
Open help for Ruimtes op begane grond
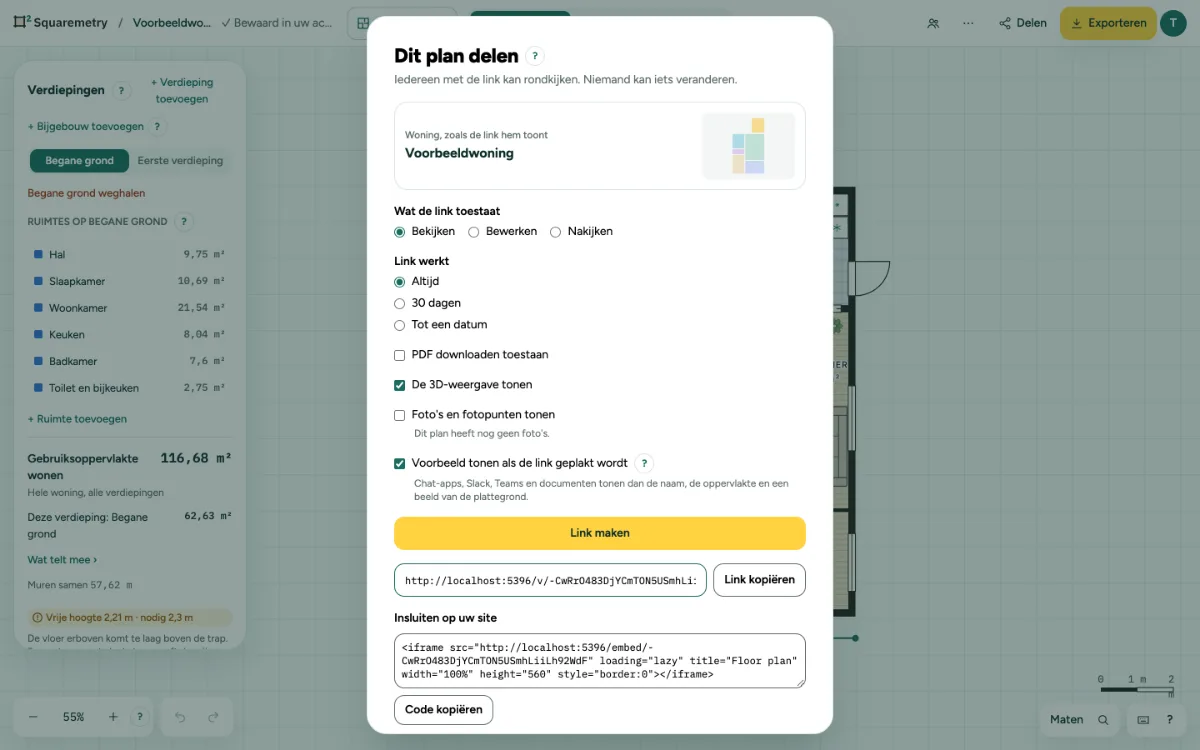[x=184, y=222]
